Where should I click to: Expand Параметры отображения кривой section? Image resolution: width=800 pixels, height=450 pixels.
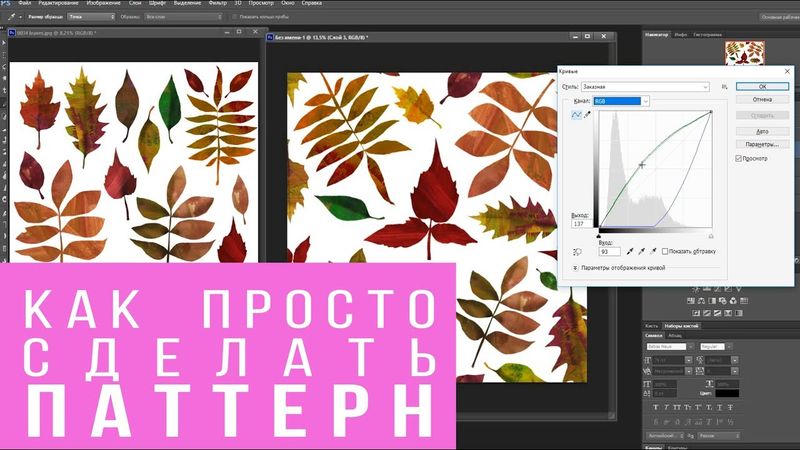click(575, 267)
